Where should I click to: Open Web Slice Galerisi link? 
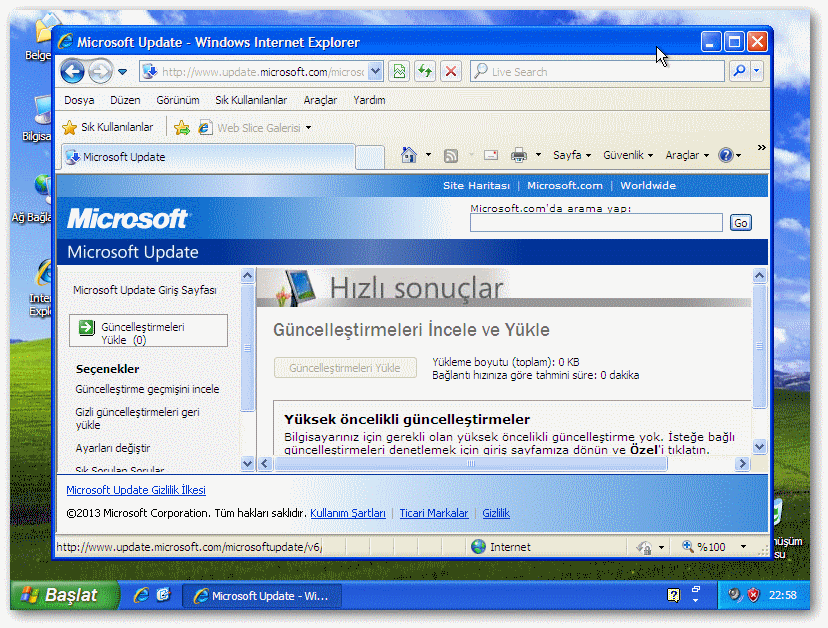(x=255, y=128)
